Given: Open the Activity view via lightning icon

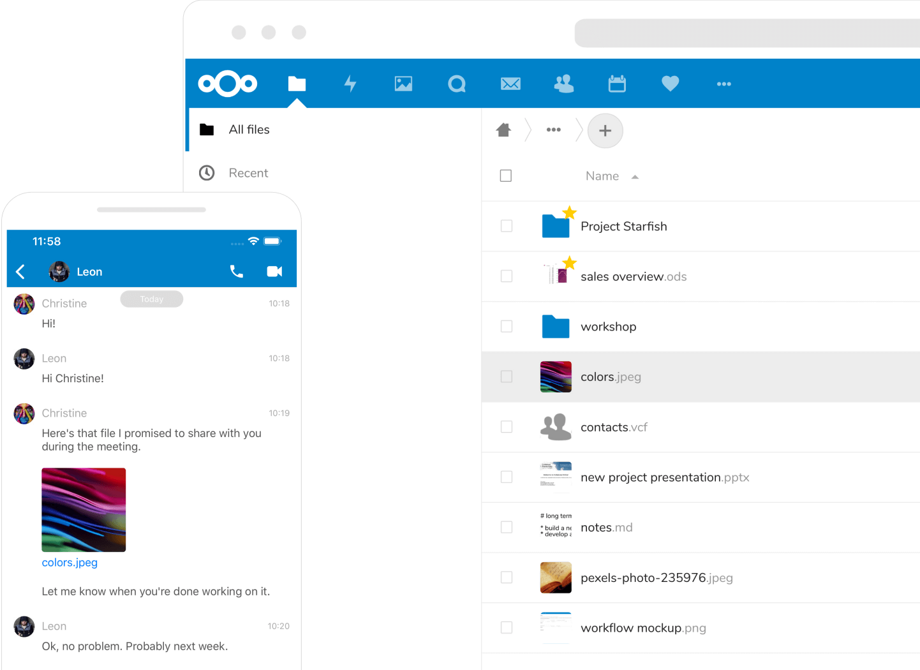Looking at the screenshot, I should click(350, 84).
